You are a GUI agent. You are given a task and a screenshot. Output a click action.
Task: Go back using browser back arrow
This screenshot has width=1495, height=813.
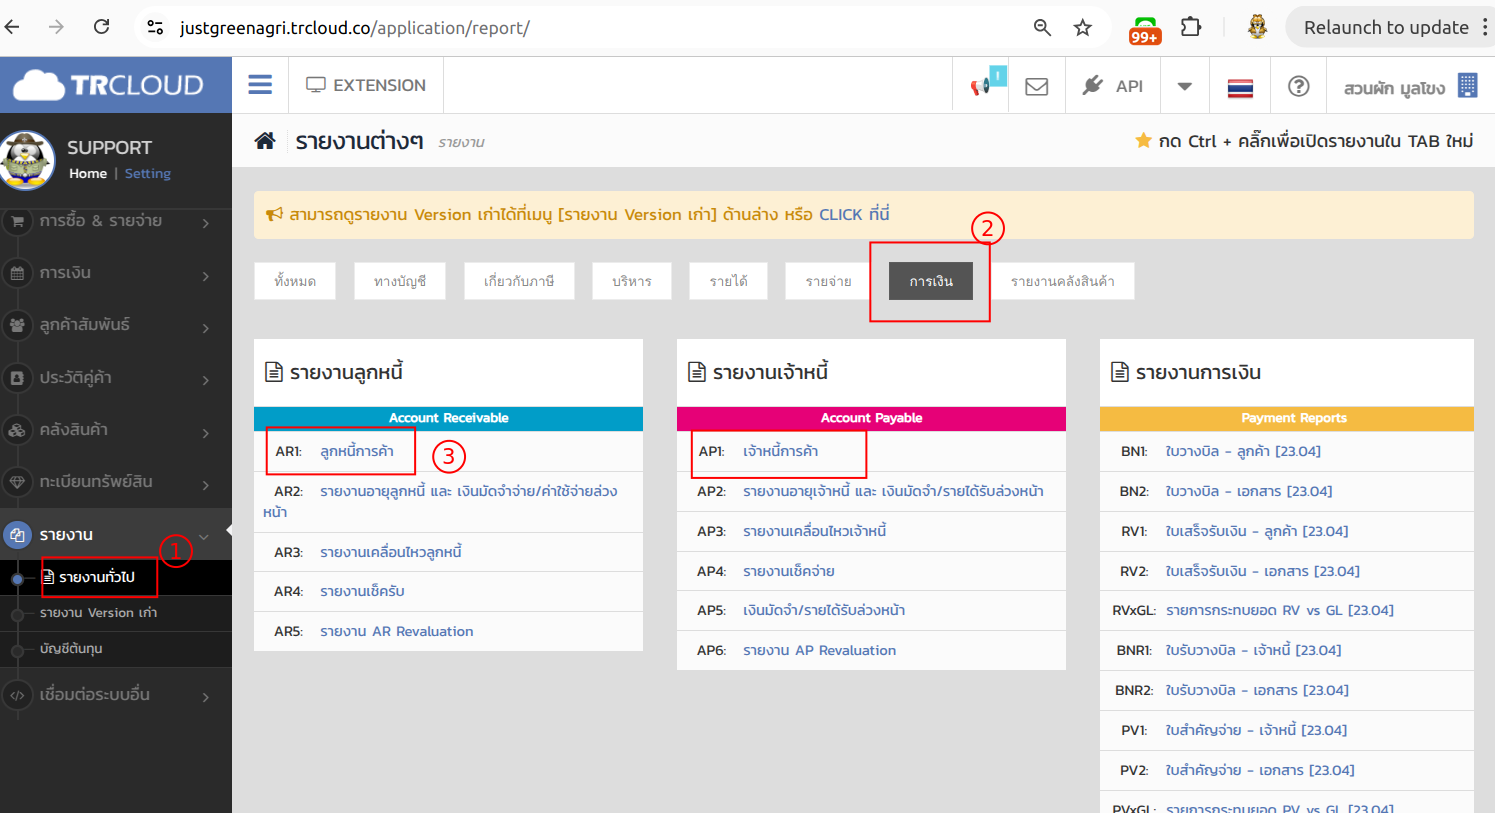tap(12, 27)
